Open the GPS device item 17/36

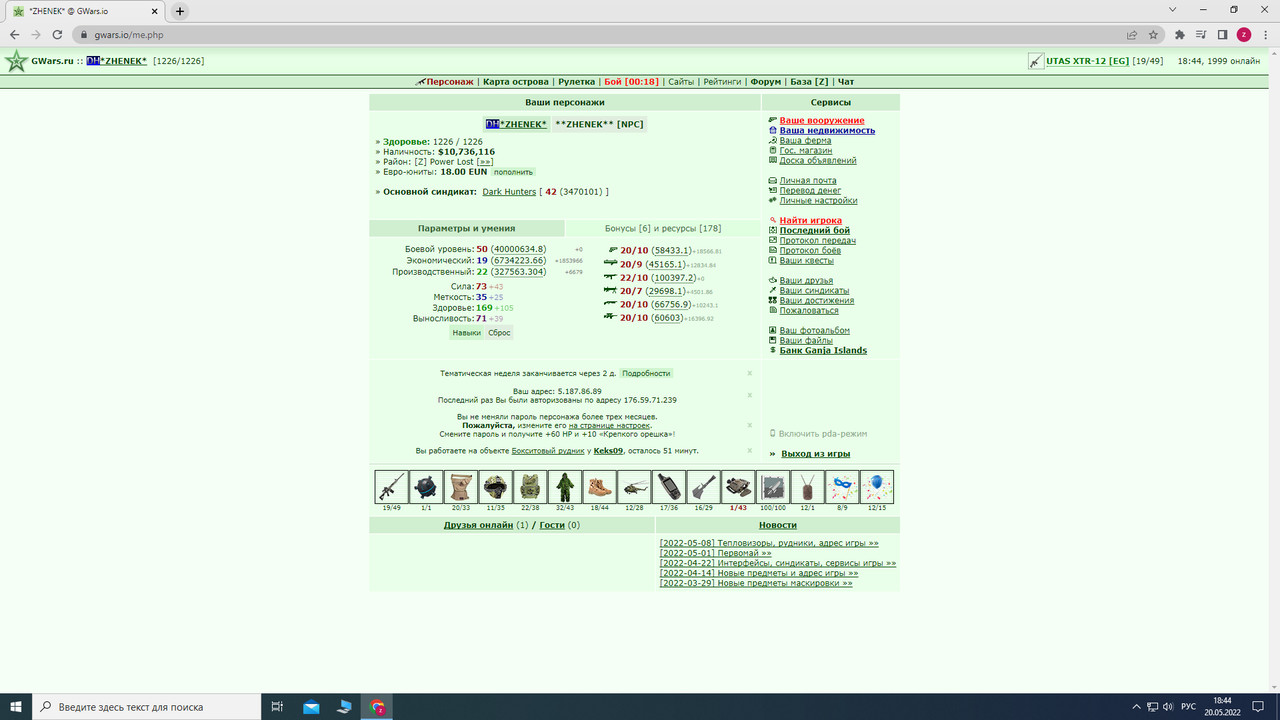click(x=669, y=487)
